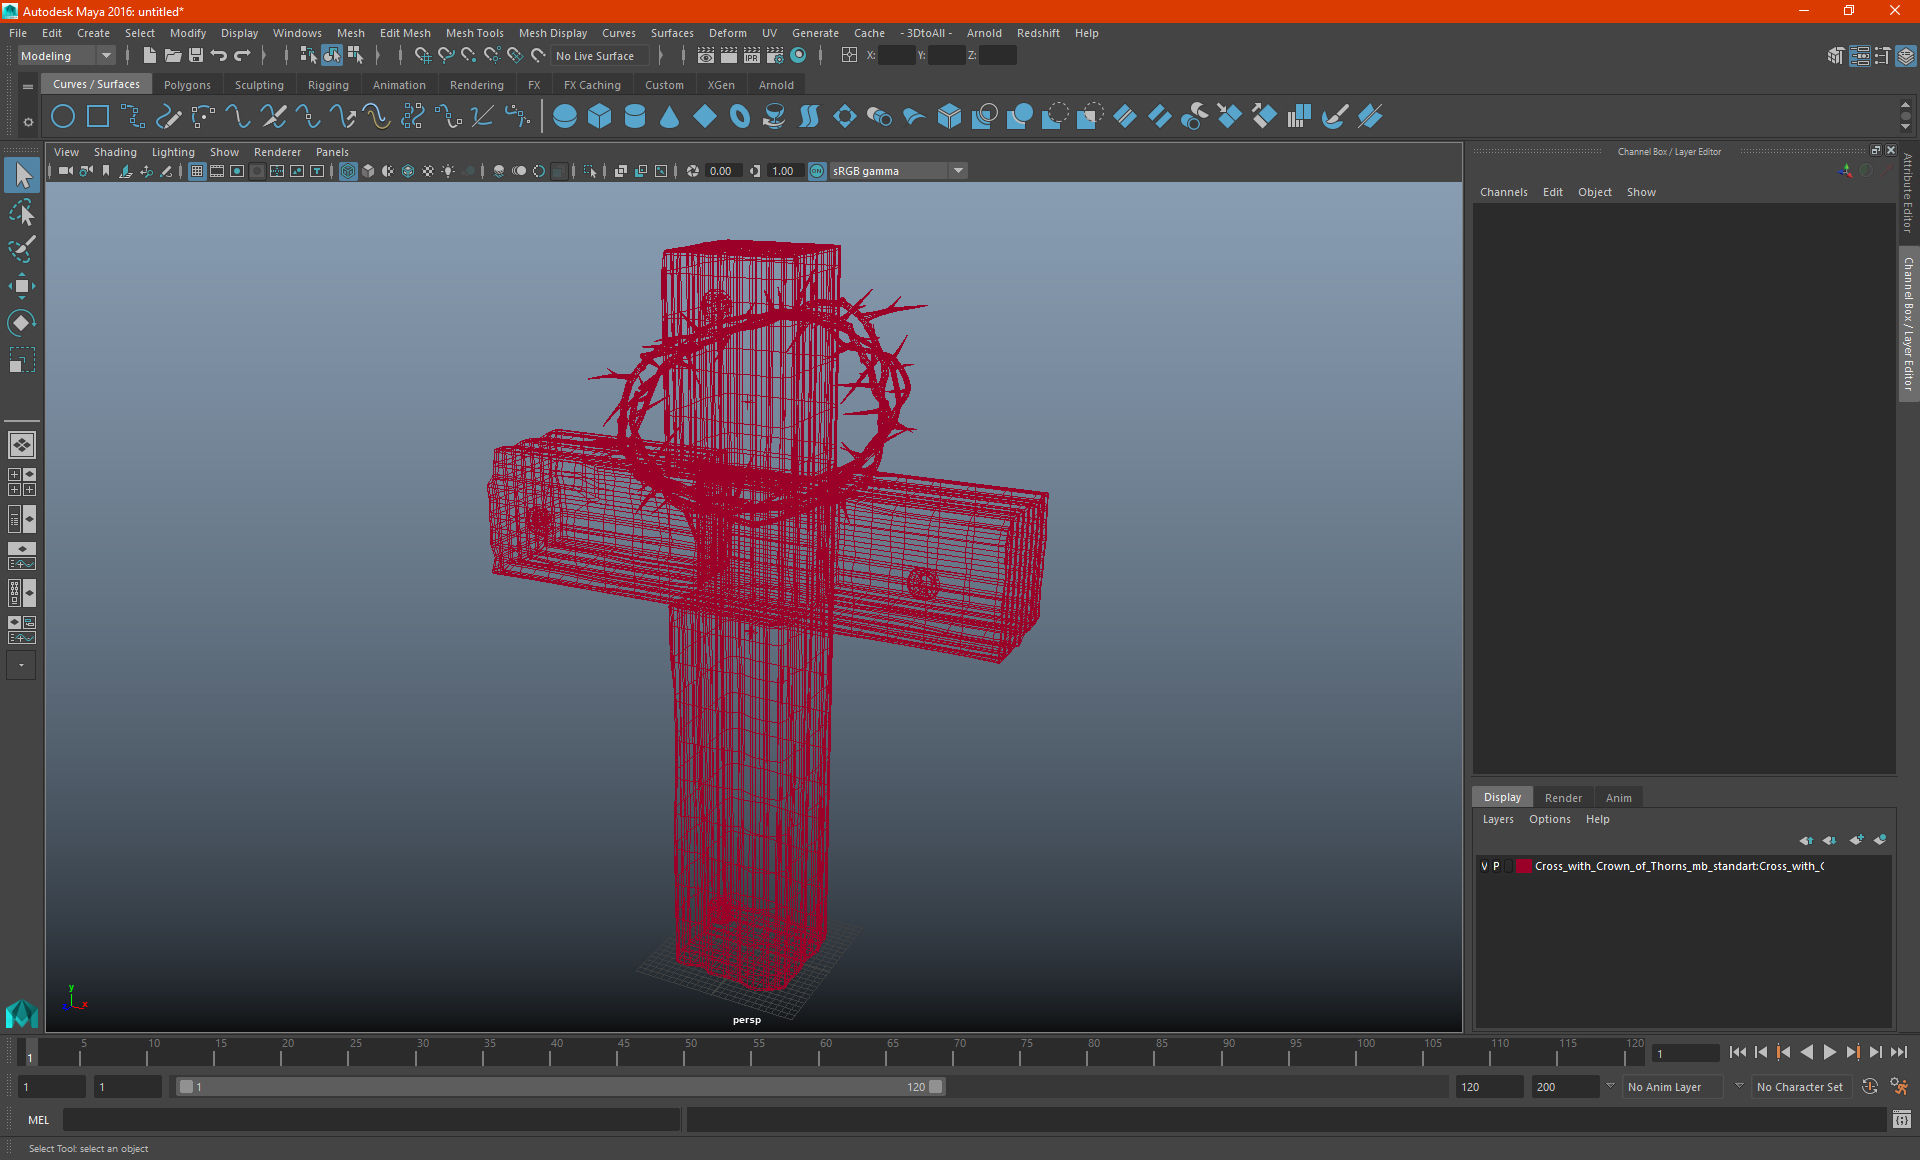
Task: Toggle layer playback P box
Action: 1496,867
